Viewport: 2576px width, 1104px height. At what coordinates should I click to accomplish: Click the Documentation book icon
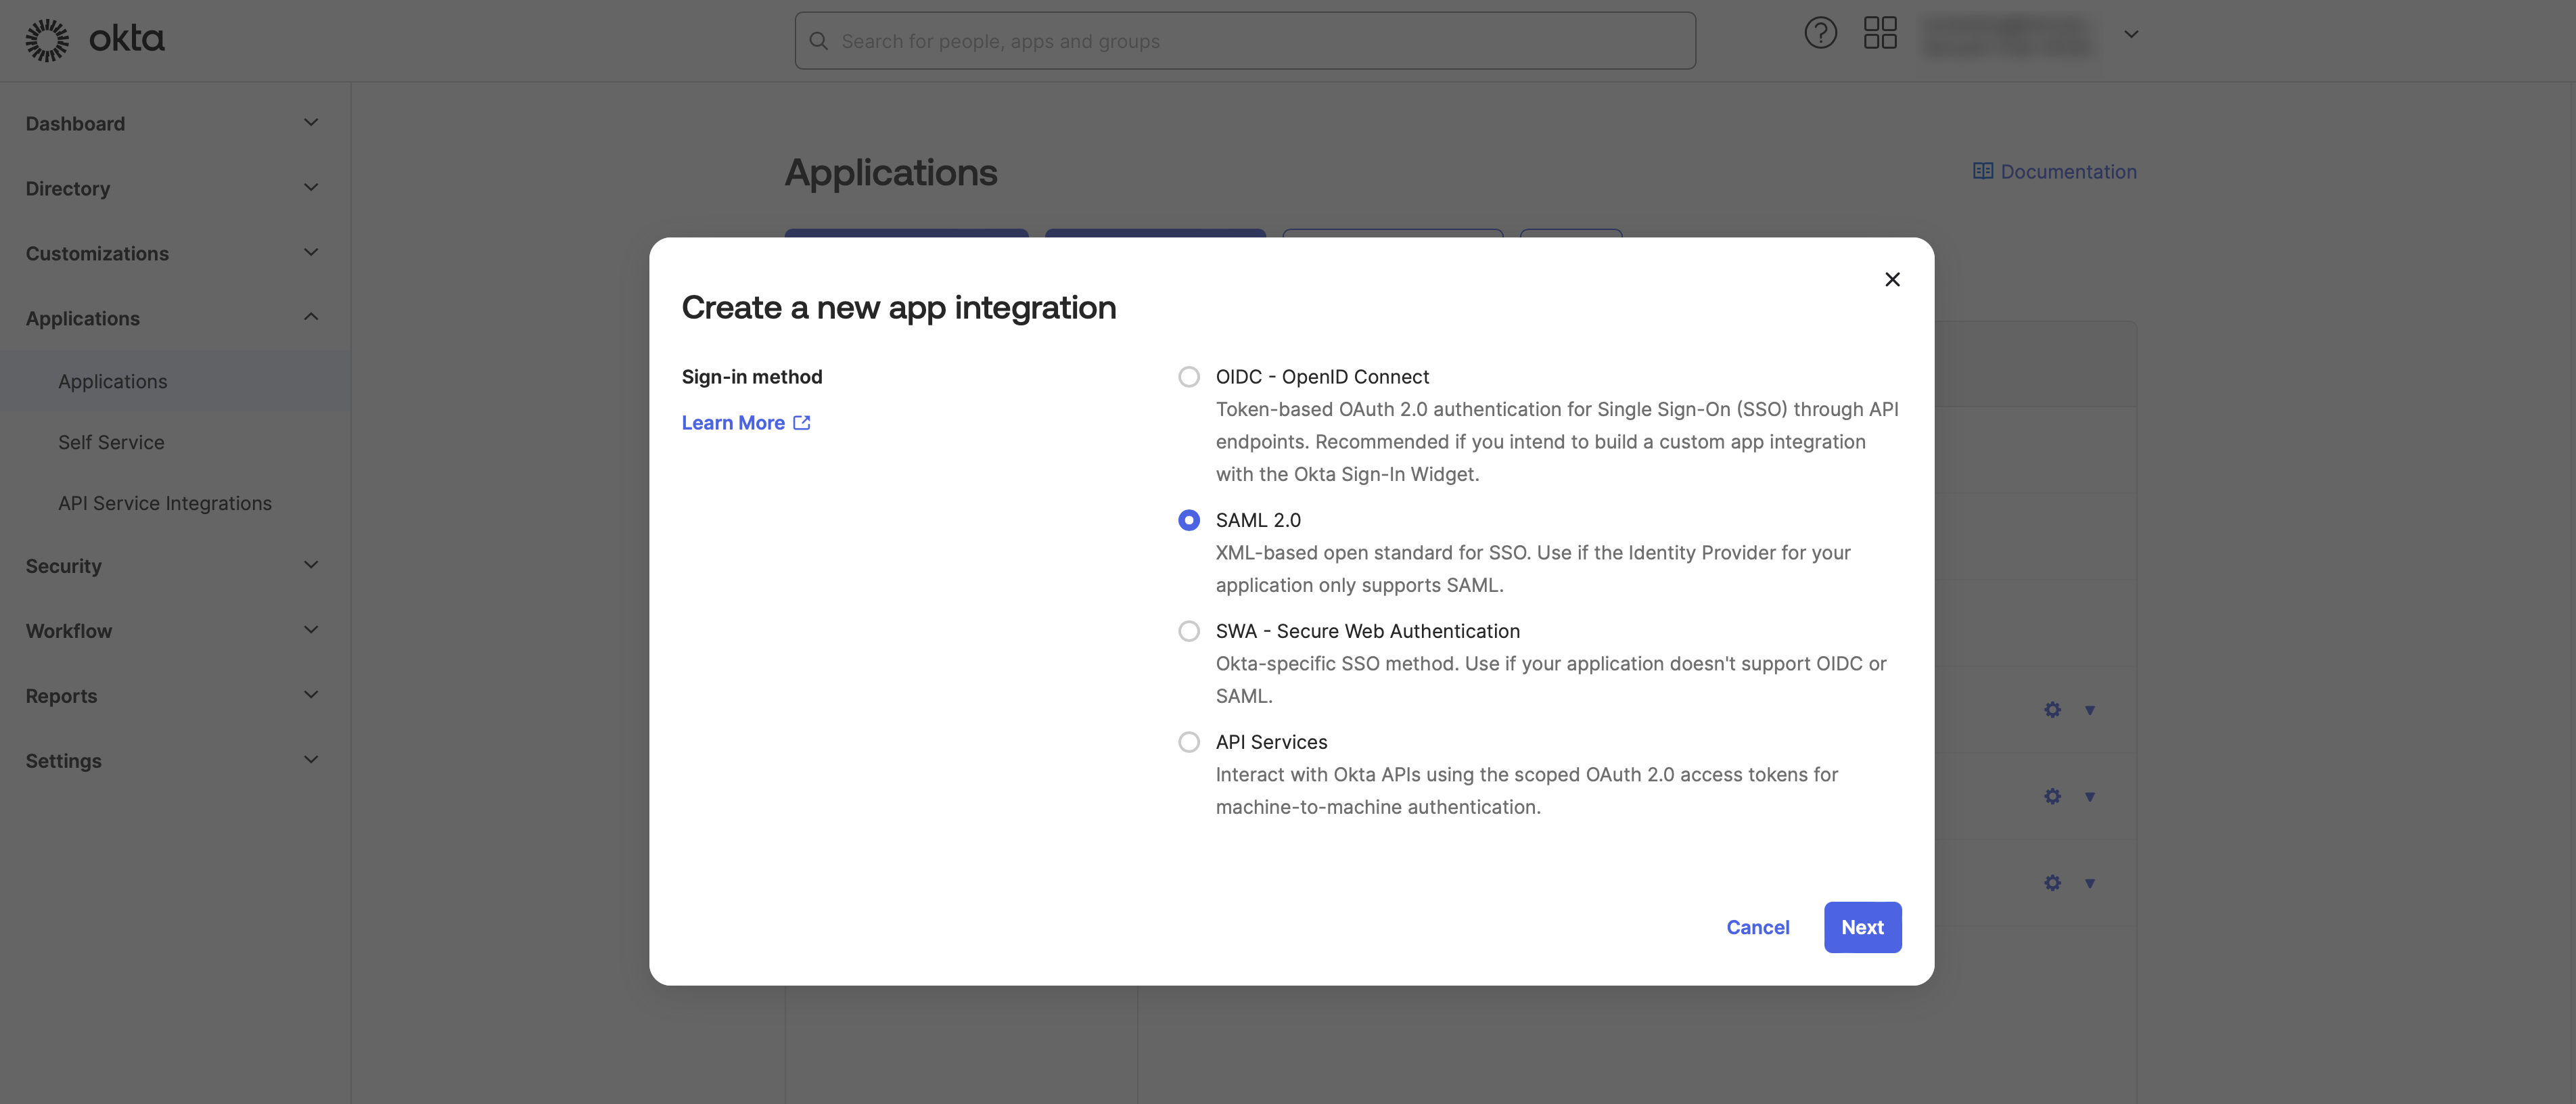pyautogui.click(x=1982, y=171)
